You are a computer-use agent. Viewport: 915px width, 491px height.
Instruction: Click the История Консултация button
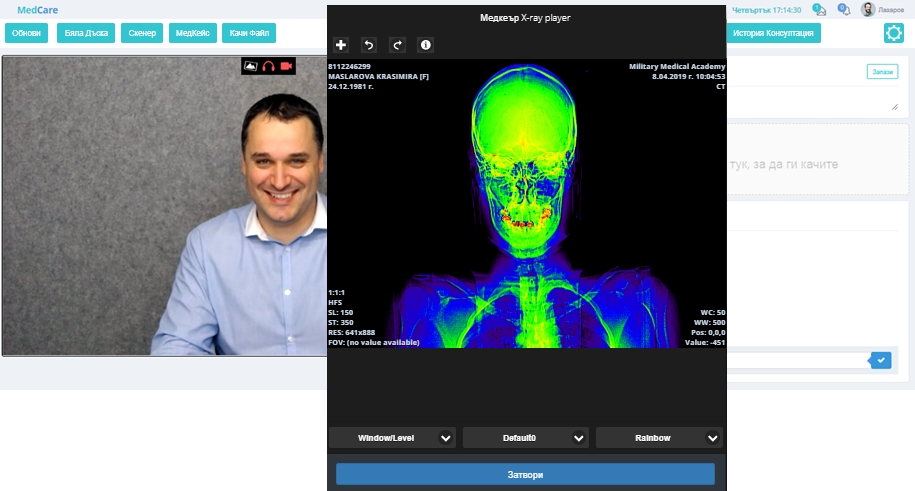tap(775, 33)
